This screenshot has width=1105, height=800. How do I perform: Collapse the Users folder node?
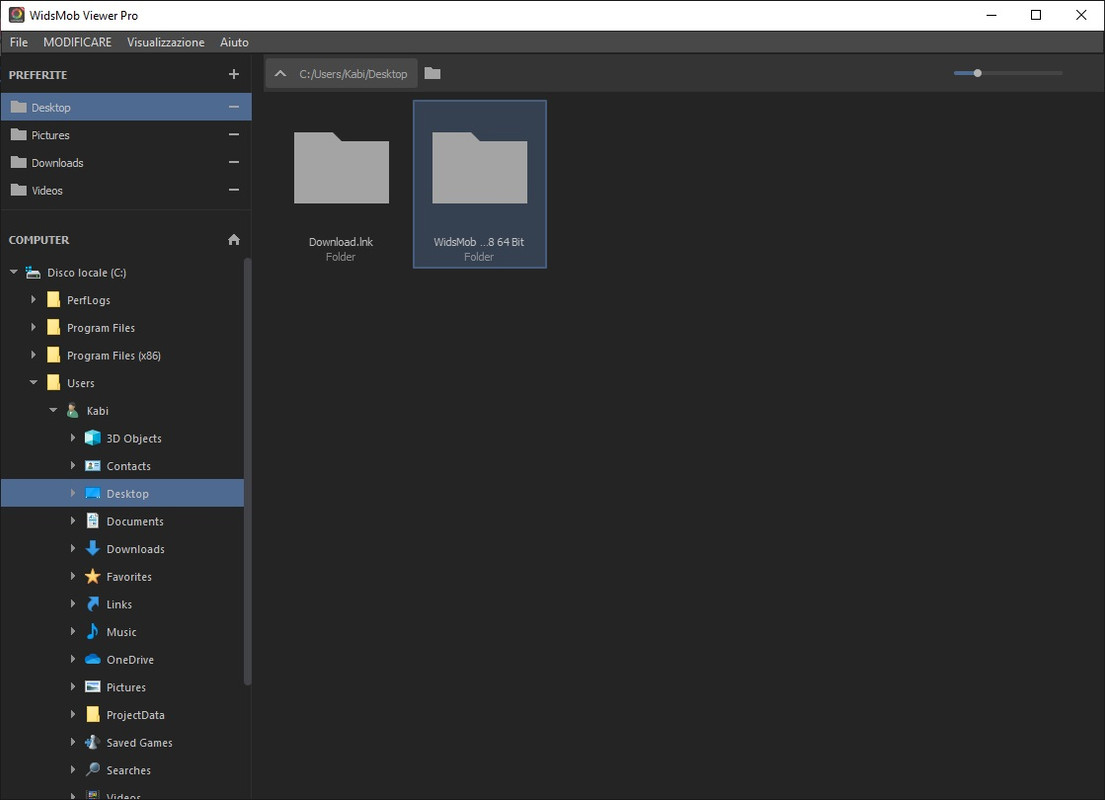point(33,382)
